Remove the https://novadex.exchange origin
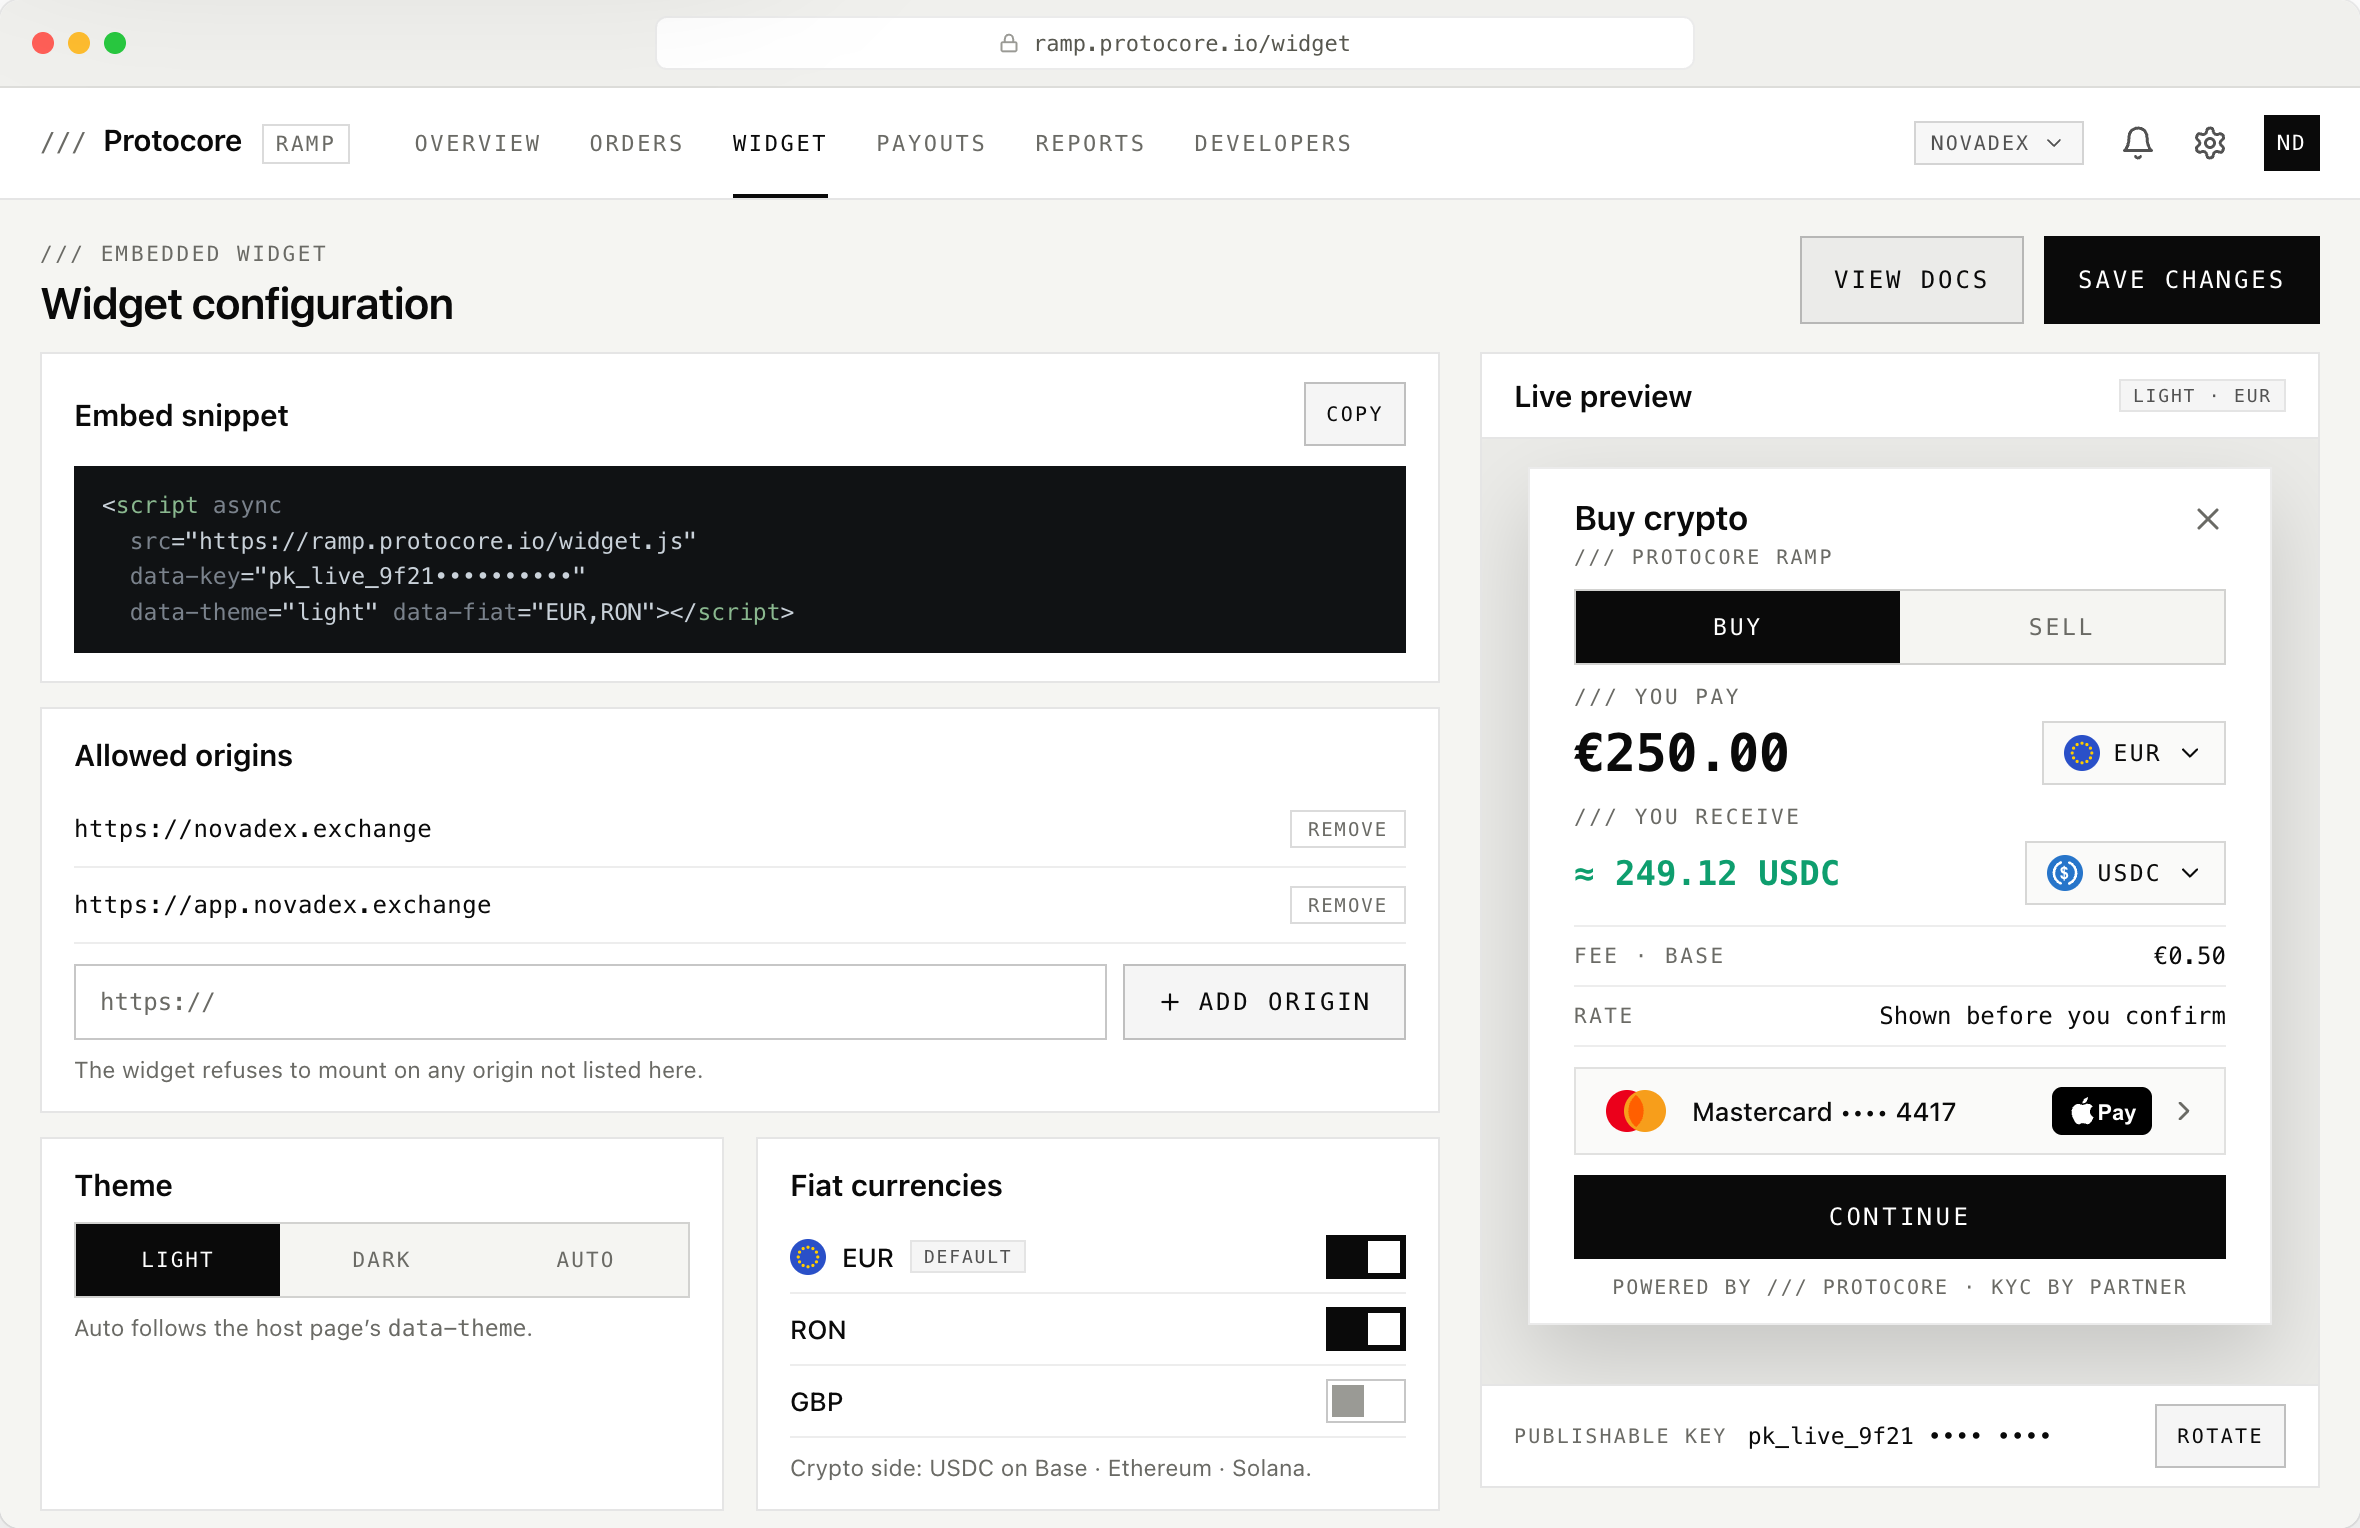Screen dimensions: 2360x1528 1347,829
